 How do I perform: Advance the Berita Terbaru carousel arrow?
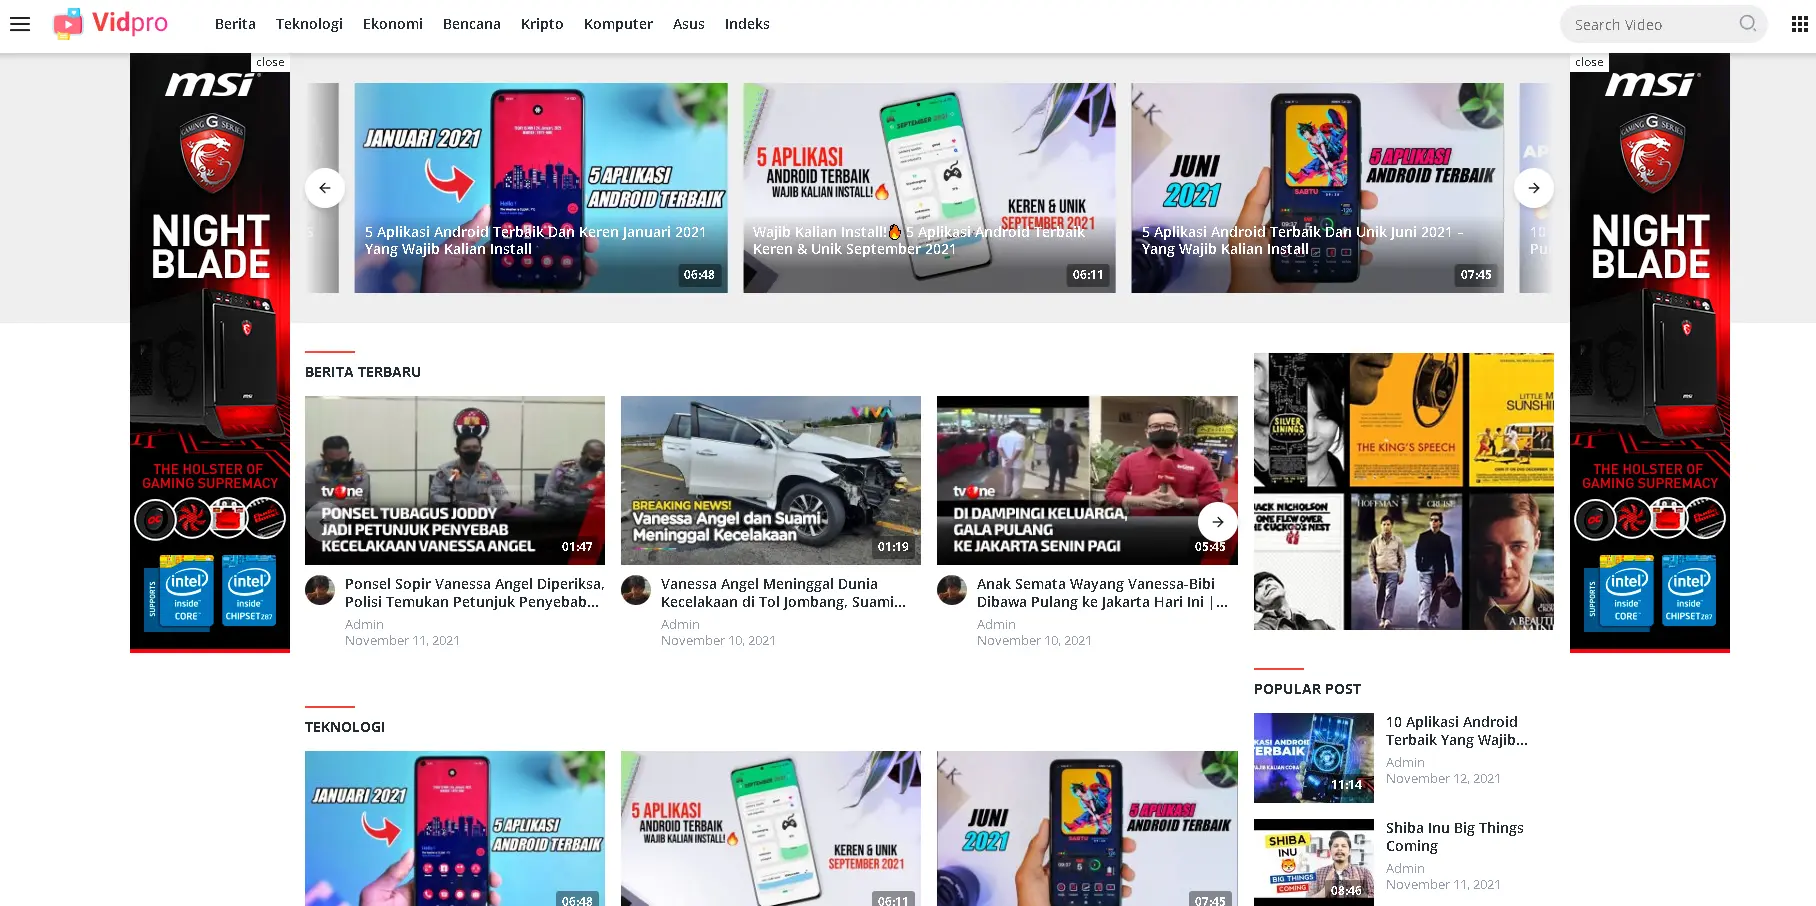coord(1217,521)
